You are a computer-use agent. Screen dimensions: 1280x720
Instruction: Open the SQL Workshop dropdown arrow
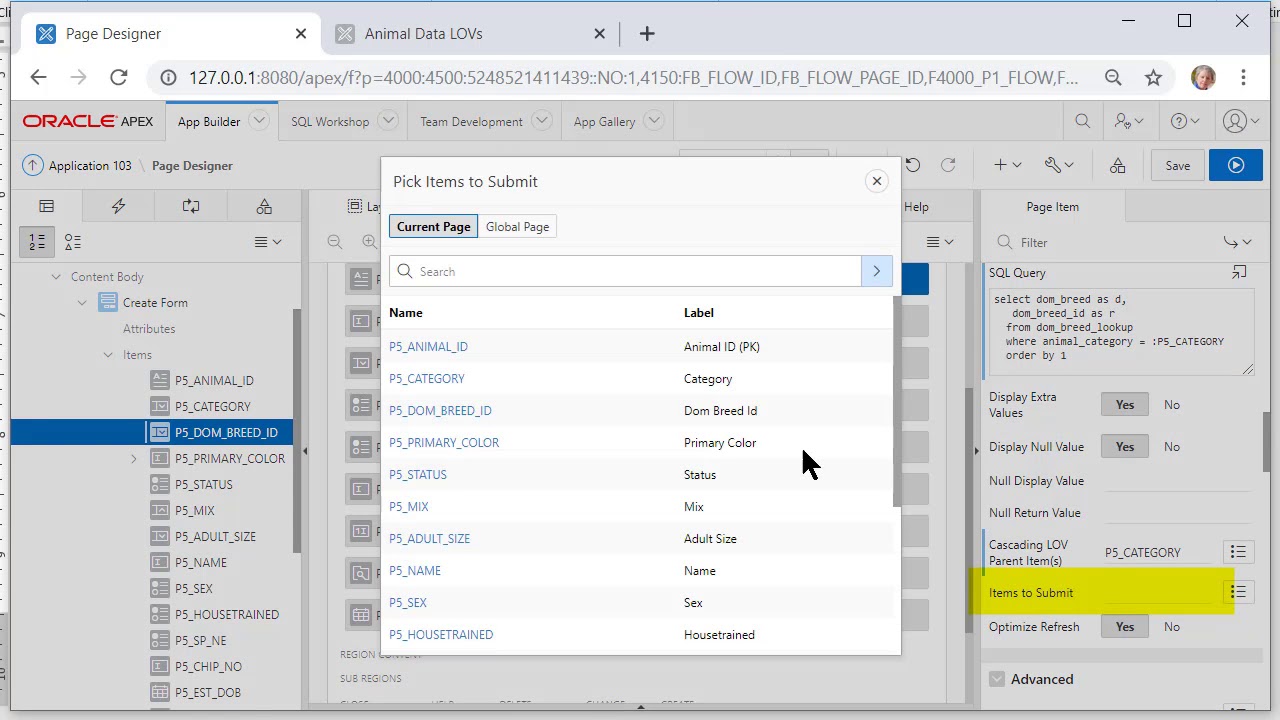389,121
